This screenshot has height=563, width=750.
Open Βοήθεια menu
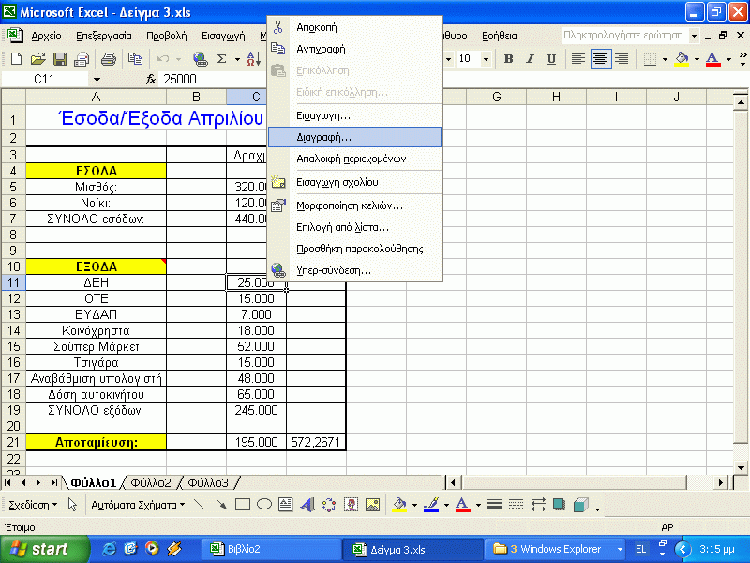(499, 35)
